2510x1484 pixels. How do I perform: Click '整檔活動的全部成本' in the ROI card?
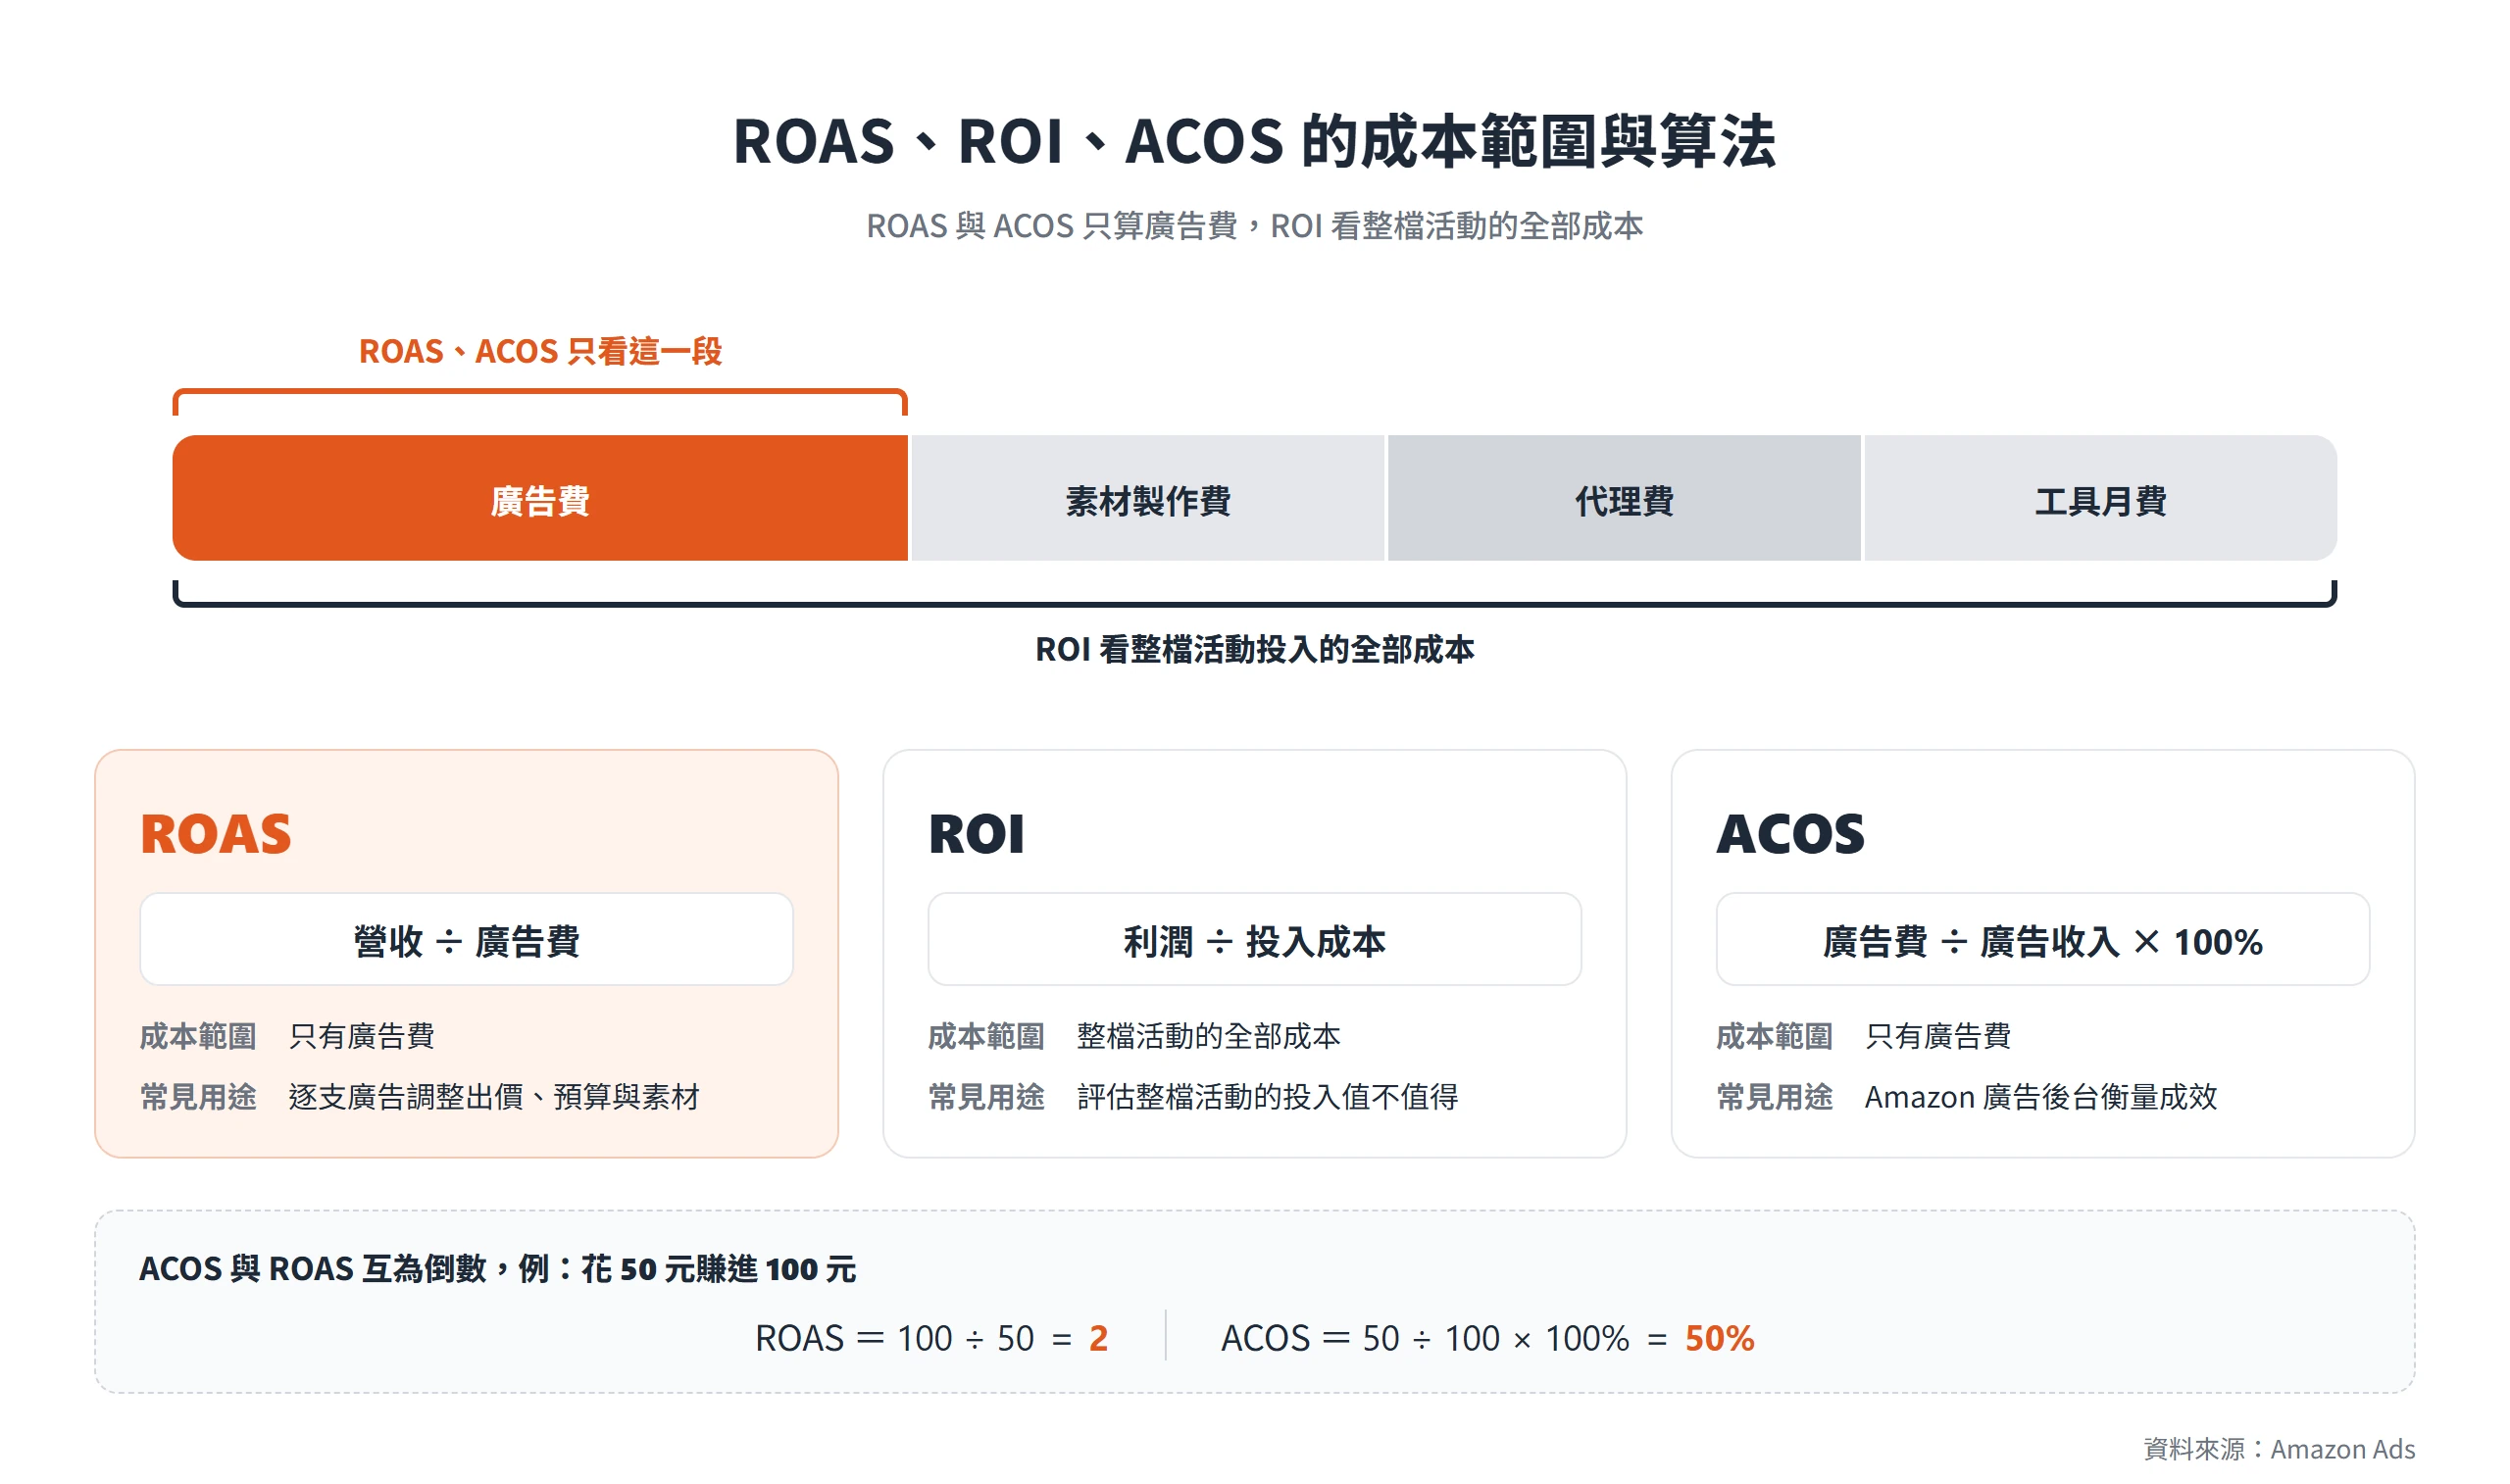tap(1209, 1036)
